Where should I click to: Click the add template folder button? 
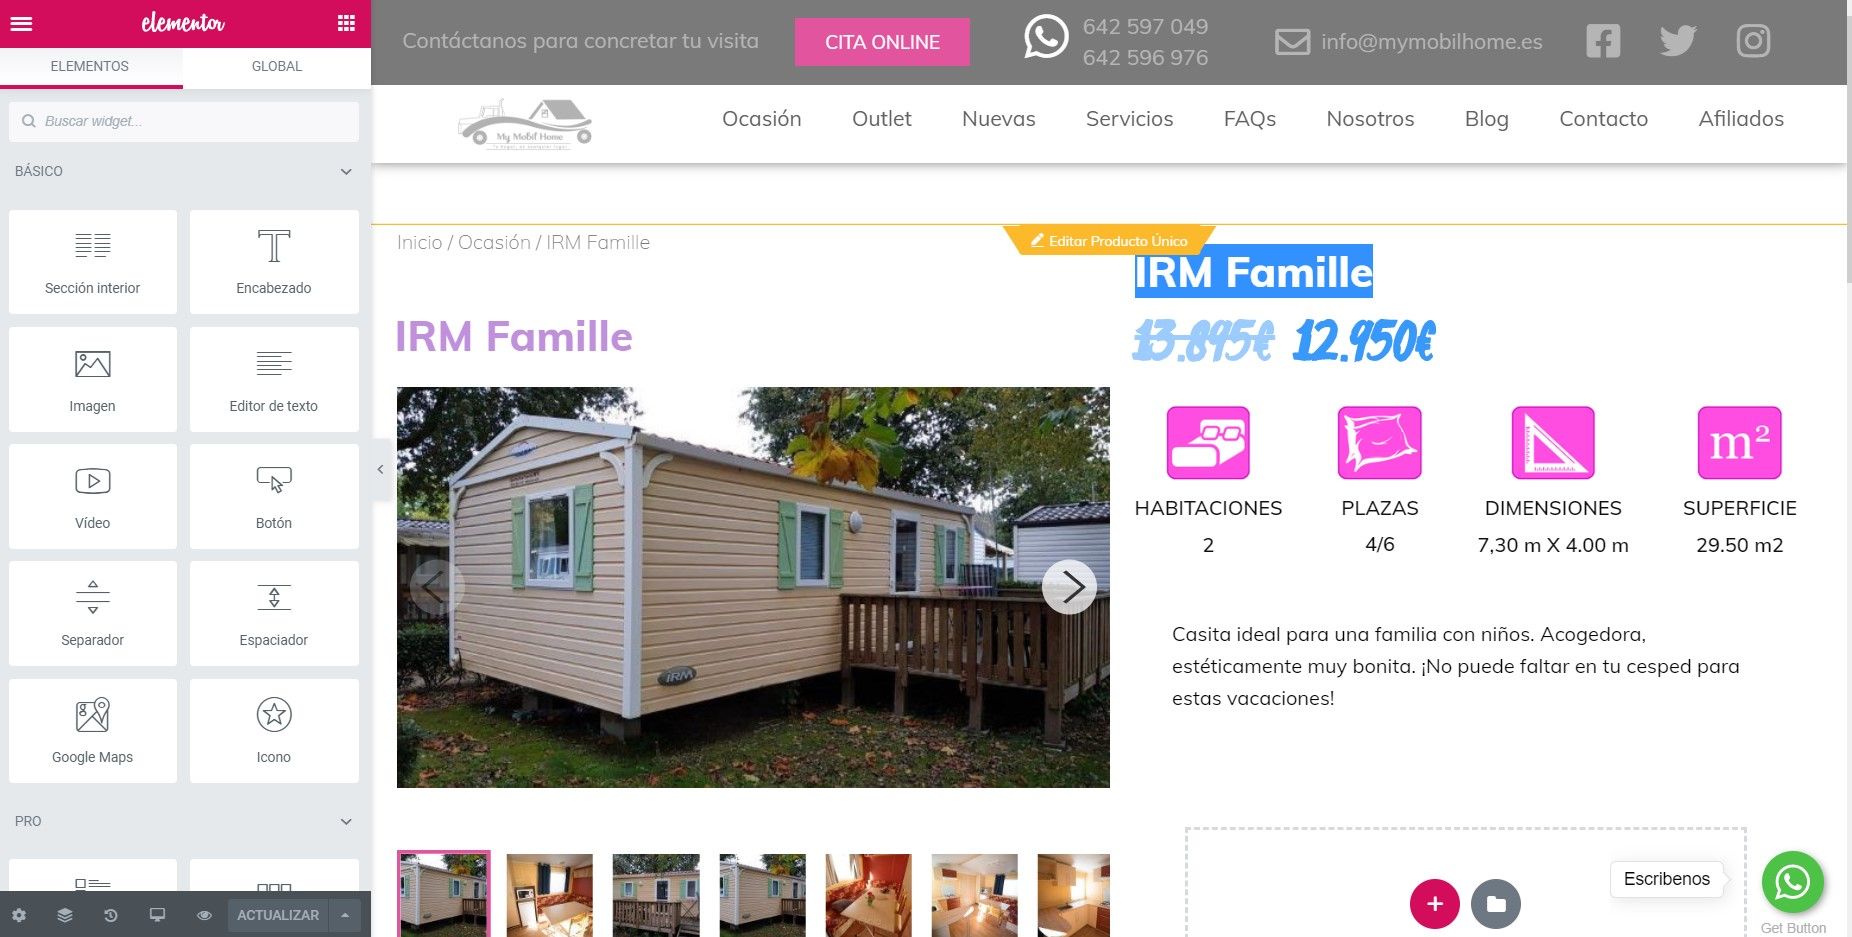point(1496,904)
